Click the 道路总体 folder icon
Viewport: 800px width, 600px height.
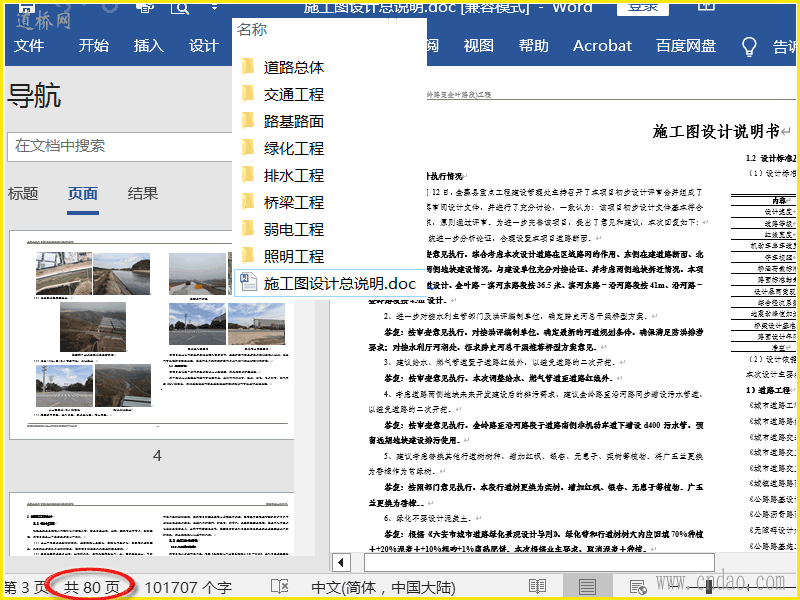pyautogui.click(x=248, y=67)
